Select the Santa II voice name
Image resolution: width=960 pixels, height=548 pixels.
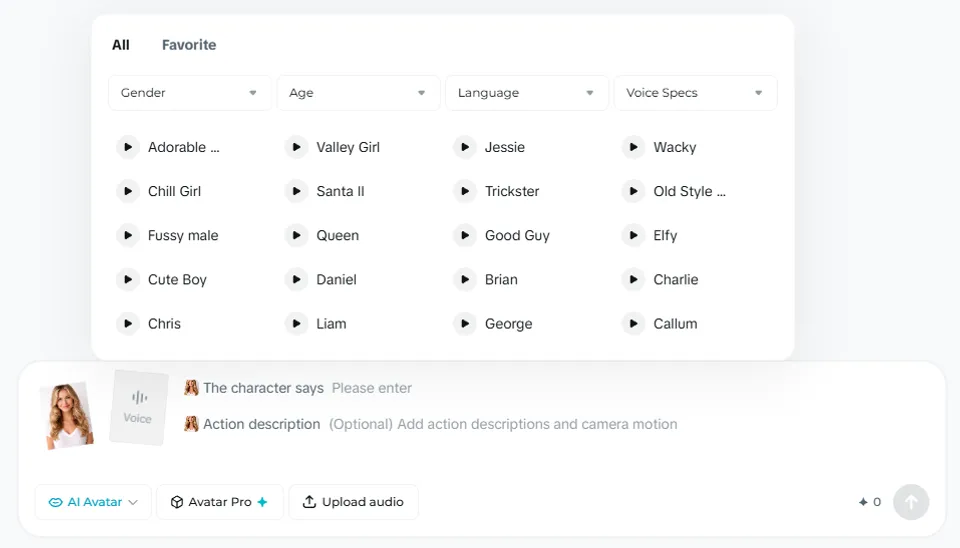[340, 191]
